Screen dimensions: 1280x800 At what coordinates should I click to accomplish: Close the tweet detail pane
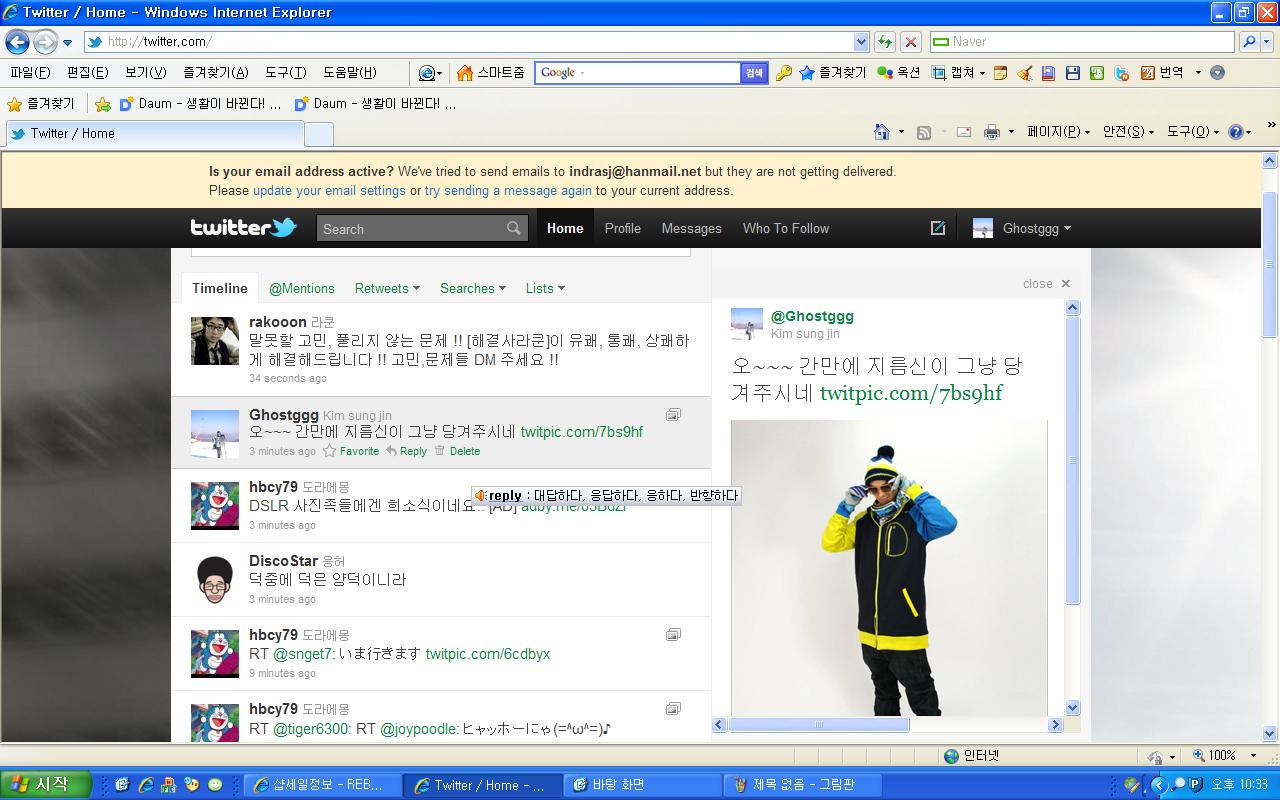click(x=1047, y=284)
